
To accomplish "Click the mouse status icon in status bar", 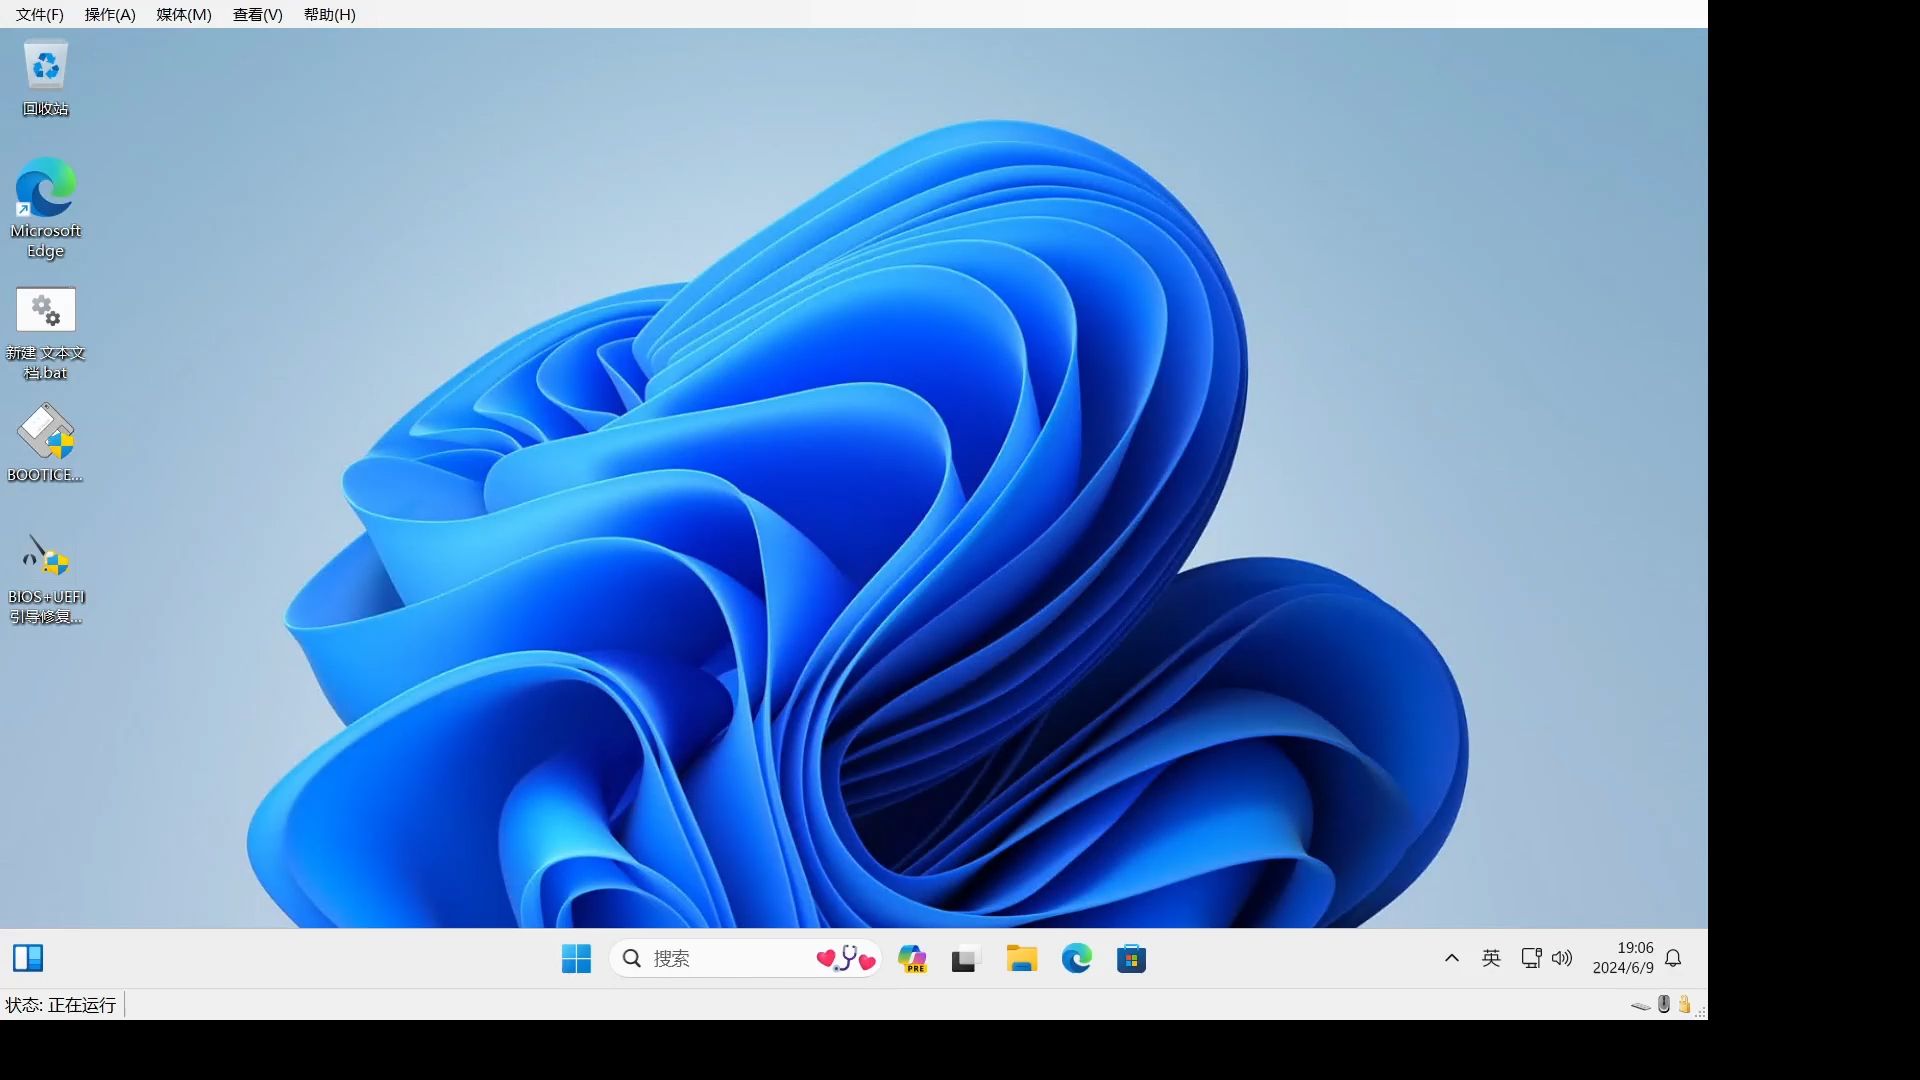I will 1664,1004.
